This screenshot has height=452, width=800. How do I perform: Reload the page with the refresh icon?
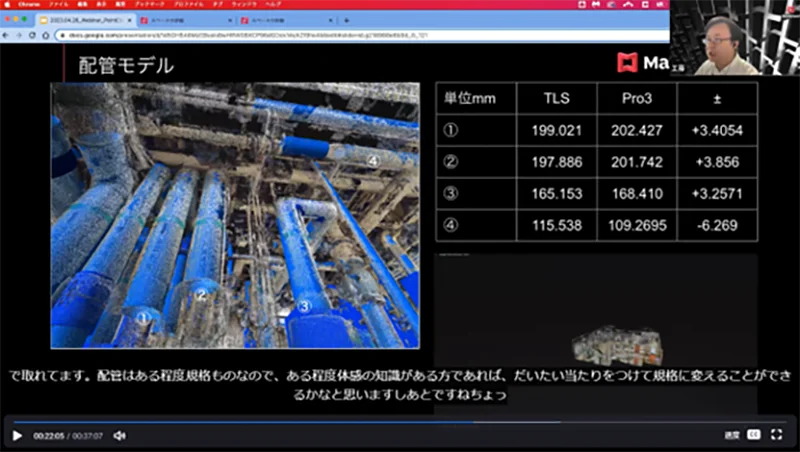[32, 33]
